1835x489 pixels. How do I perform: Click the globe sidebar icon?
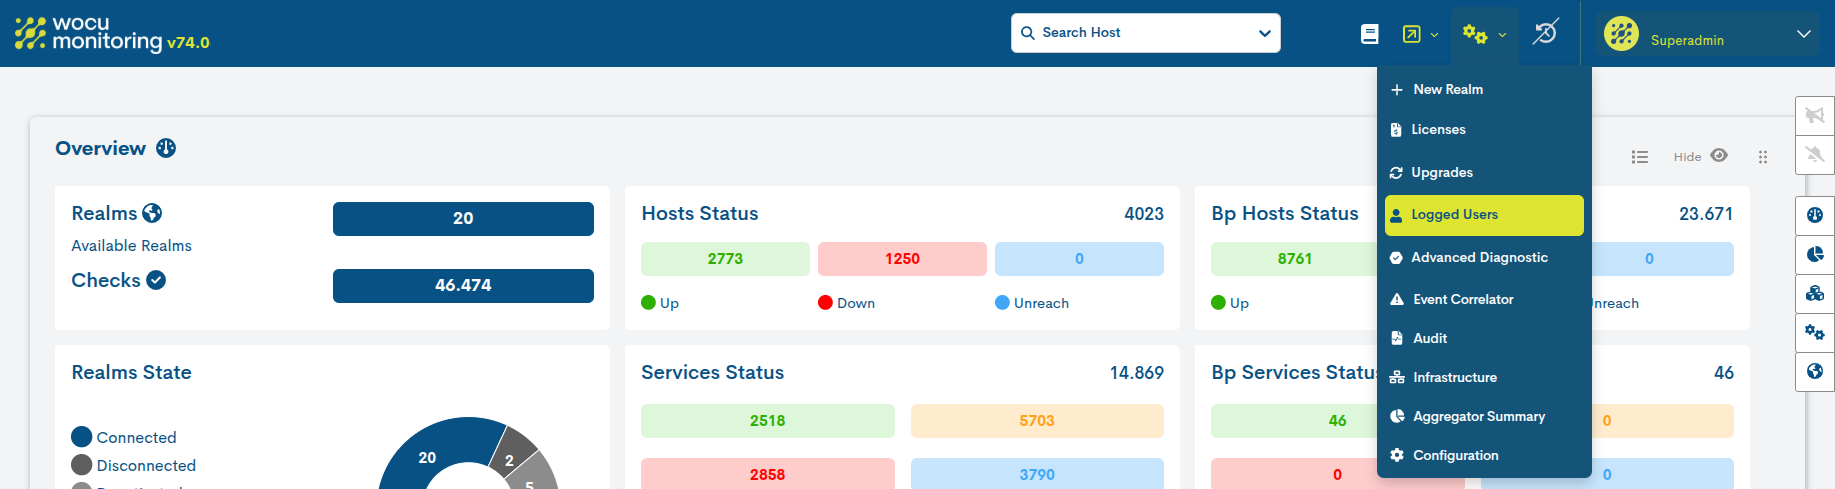[x=1815, y=371]
